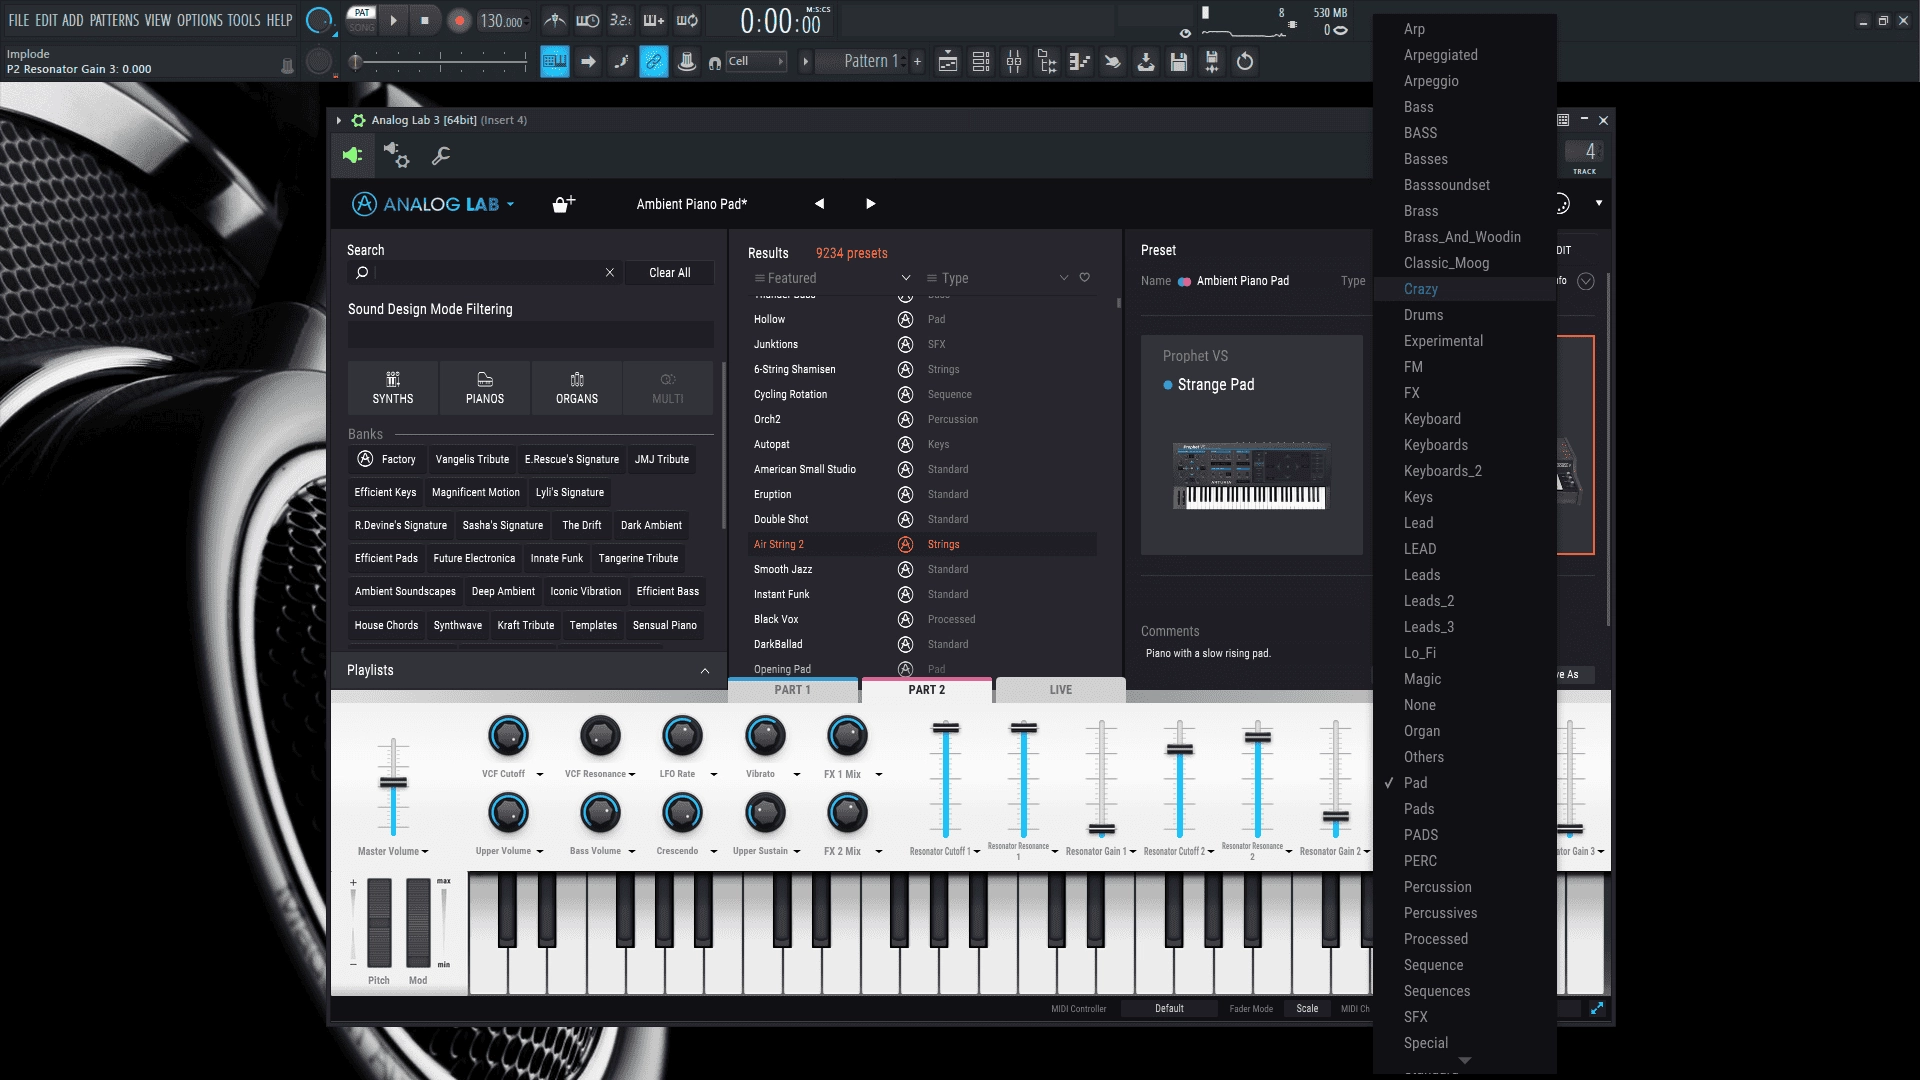The image size is (1920, 1080).
Task: Click the Scale fader mode button
Action: pos(1307,1009)
